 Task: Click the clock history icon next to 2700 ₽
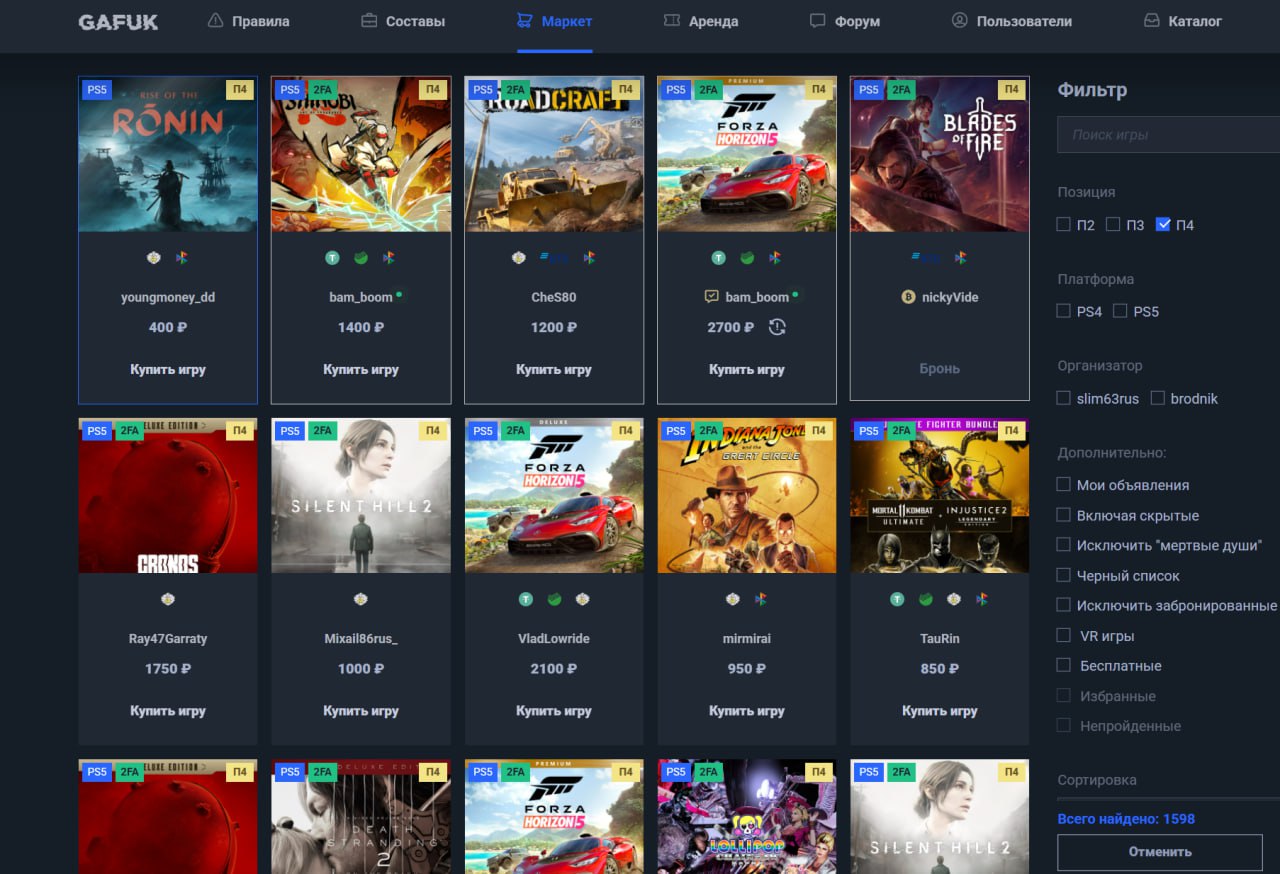pyautogui.click(x=777, y=327)
